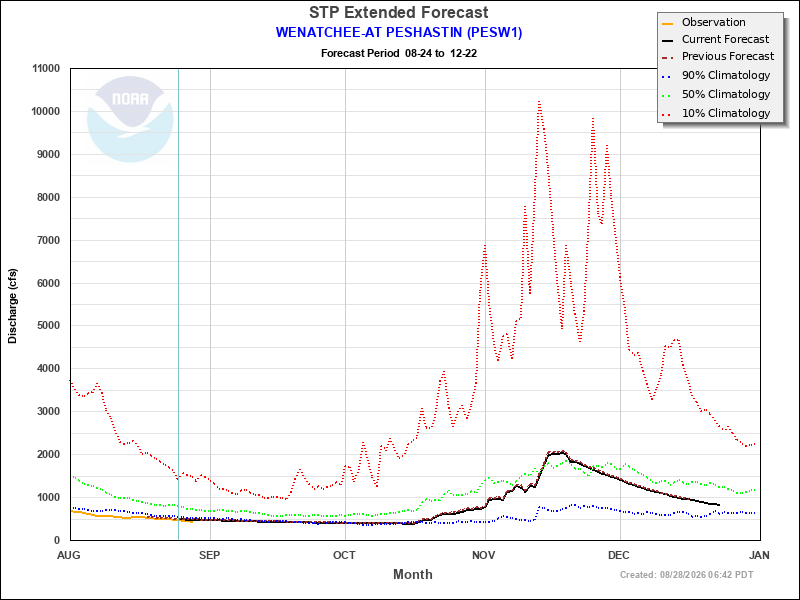The width and height of the screenshot is (800, 600).
Task: Click the WENATCHEE-AT PESHASTIN (PESW1) station name
Action: (x=398, y=33)
